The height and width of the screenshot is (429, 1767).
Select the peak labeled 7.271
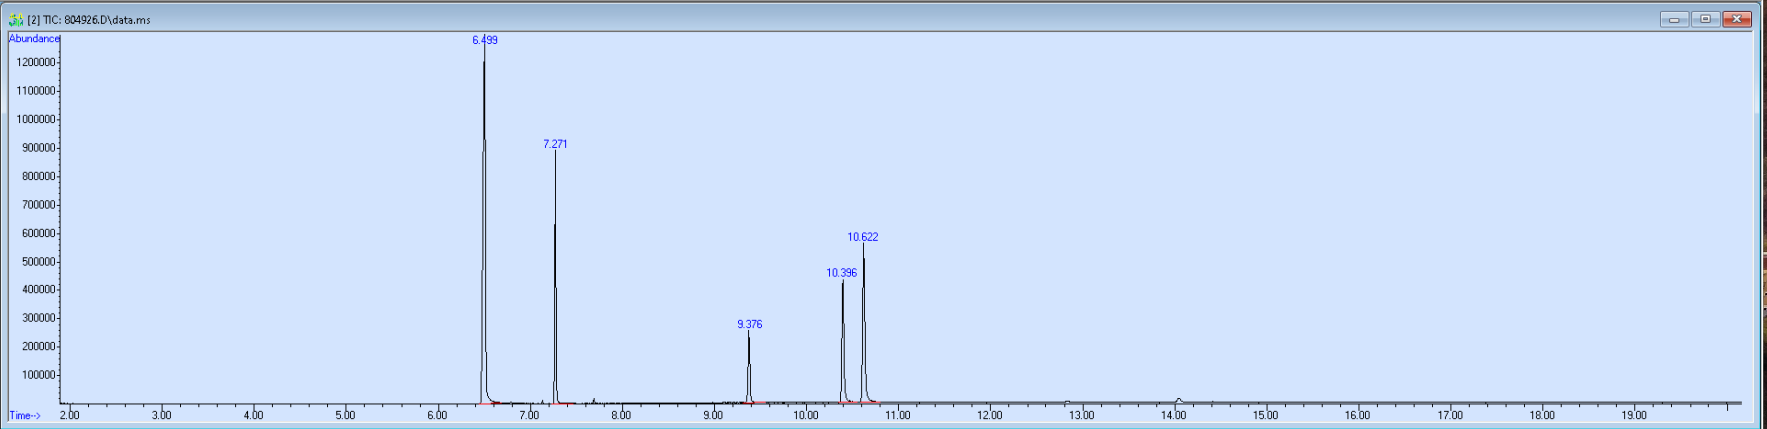[555, 144]
